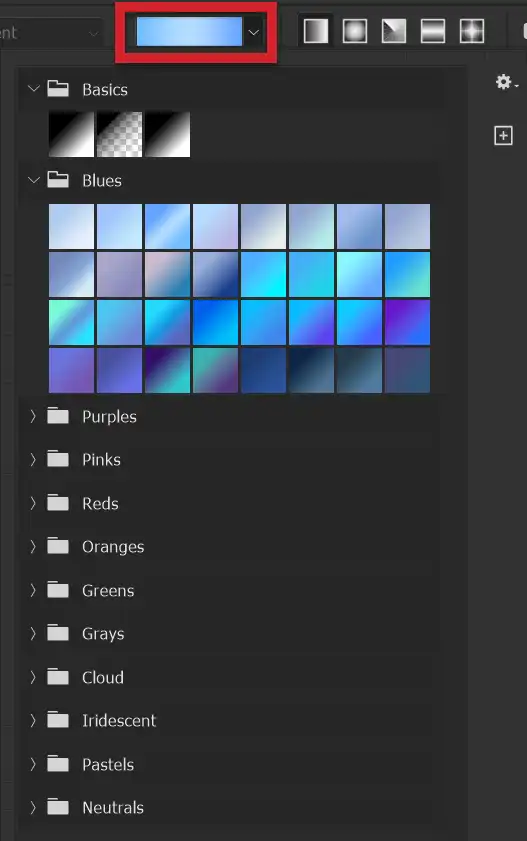
Task: Click the Purples folder icon
Action: click(x=58, y=416)
